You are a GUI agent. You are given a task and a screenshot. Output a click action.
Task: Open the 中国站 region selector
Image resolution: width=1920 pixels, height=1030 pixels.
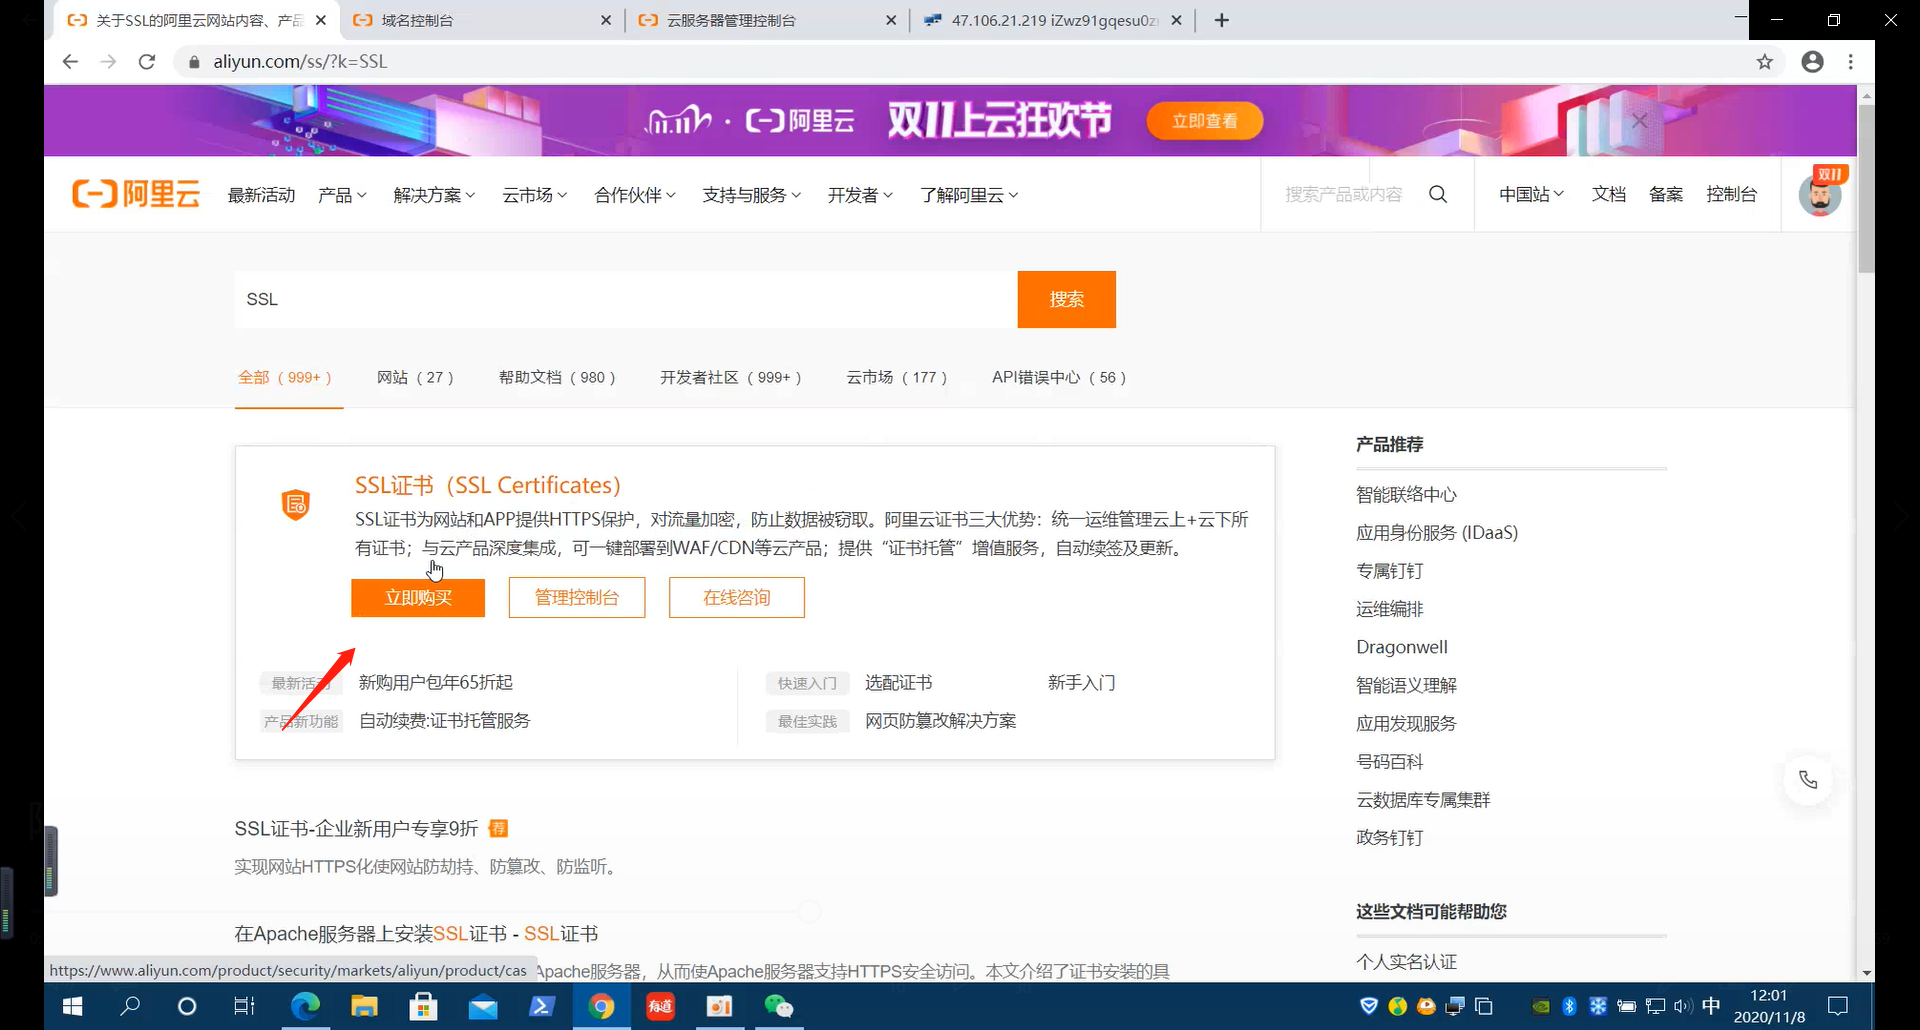coord(1531,194)
